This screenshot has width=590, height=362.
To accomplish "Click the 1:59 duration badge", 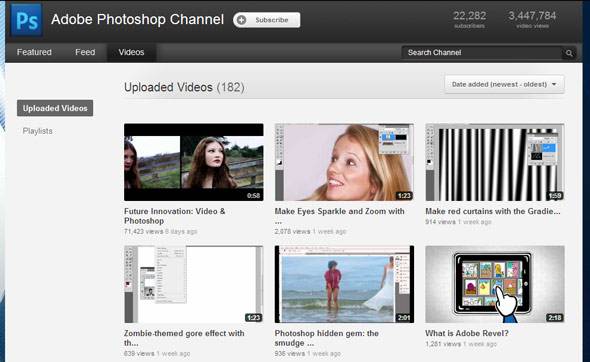I will (x=555, y=196).
